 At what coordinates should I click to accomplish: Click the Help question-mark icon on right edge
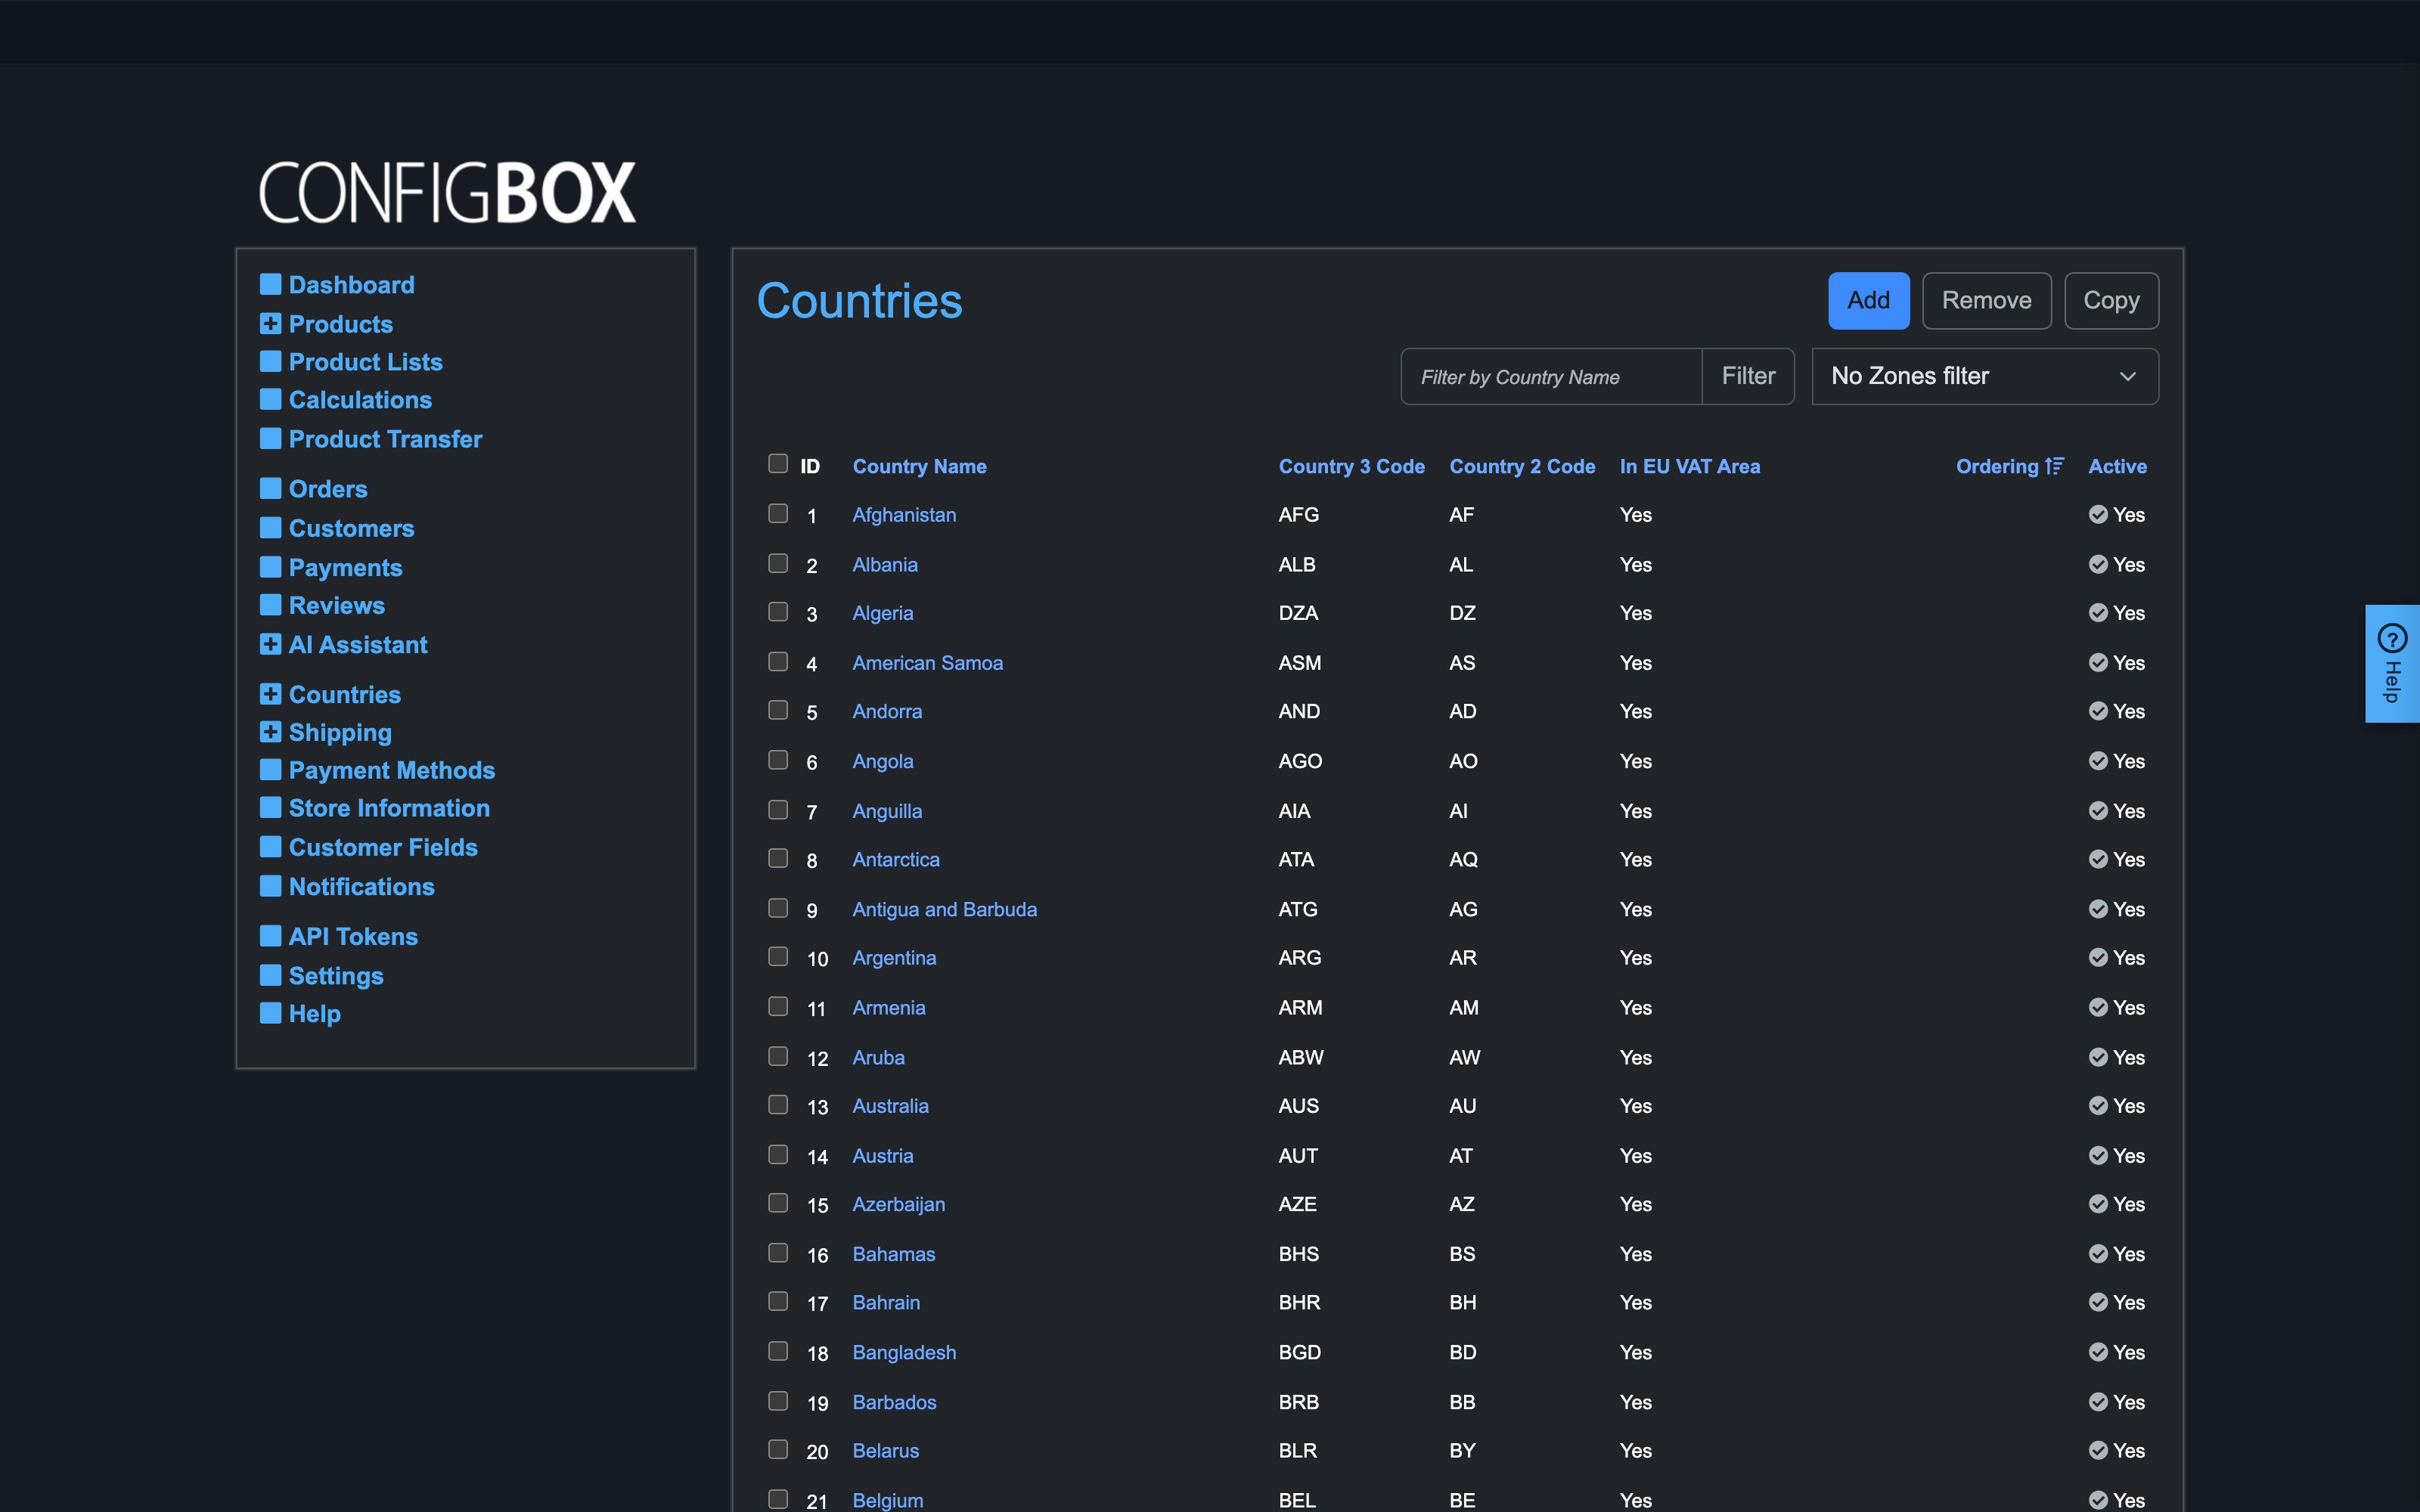tap(2392, 637)
